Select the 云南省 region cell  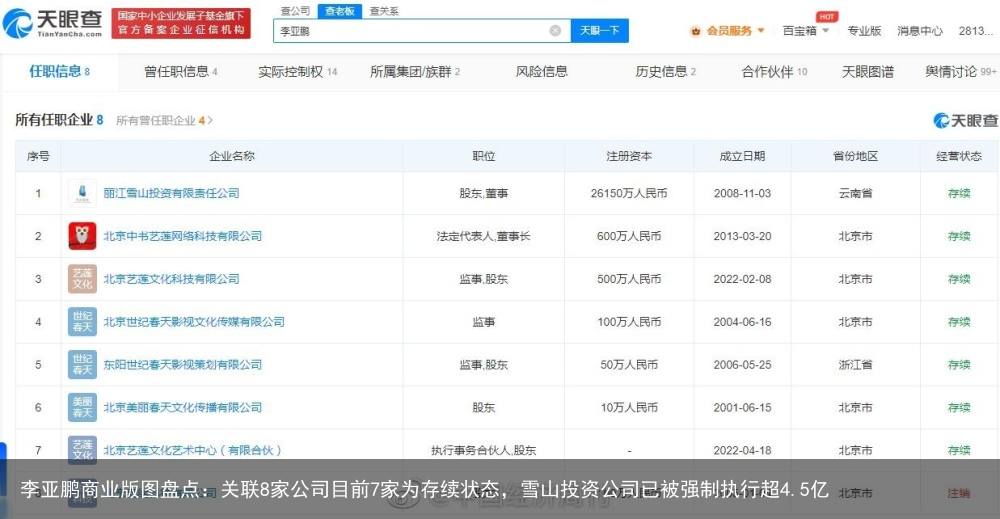[x=855, y=193]
